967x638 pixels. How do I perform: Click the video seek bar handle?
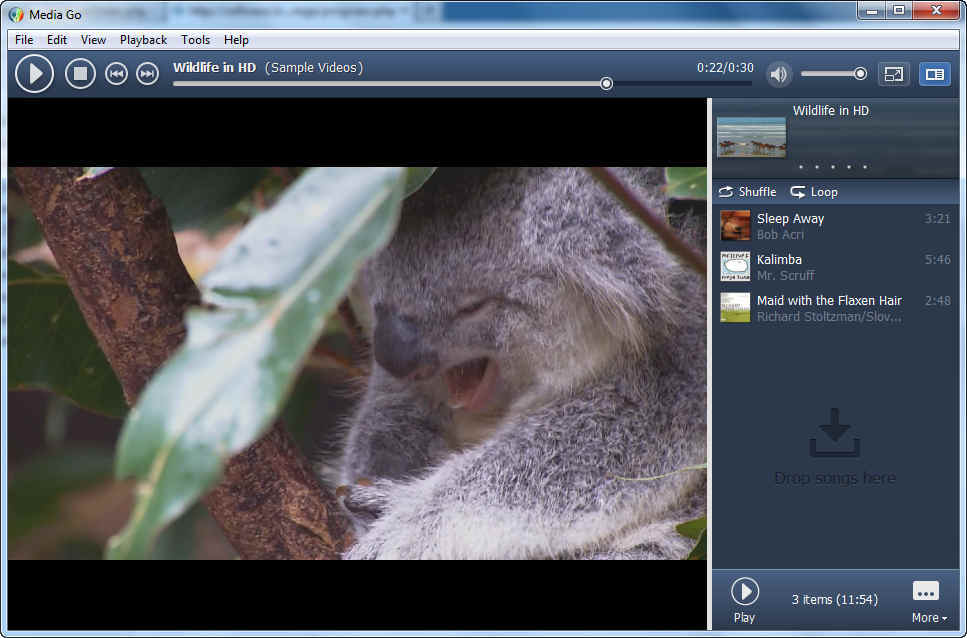(606, 84)
